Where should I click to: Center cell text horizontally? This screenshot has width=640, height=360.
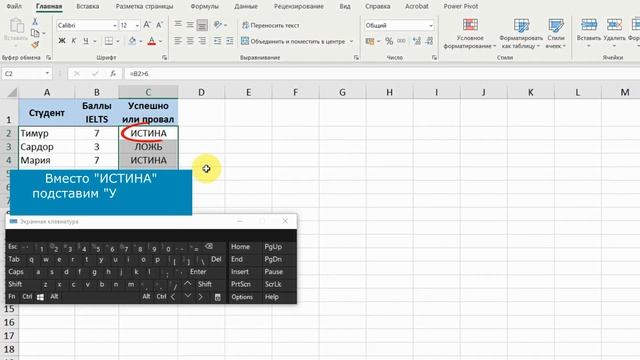pyautogui.click(x=190, y=41)
